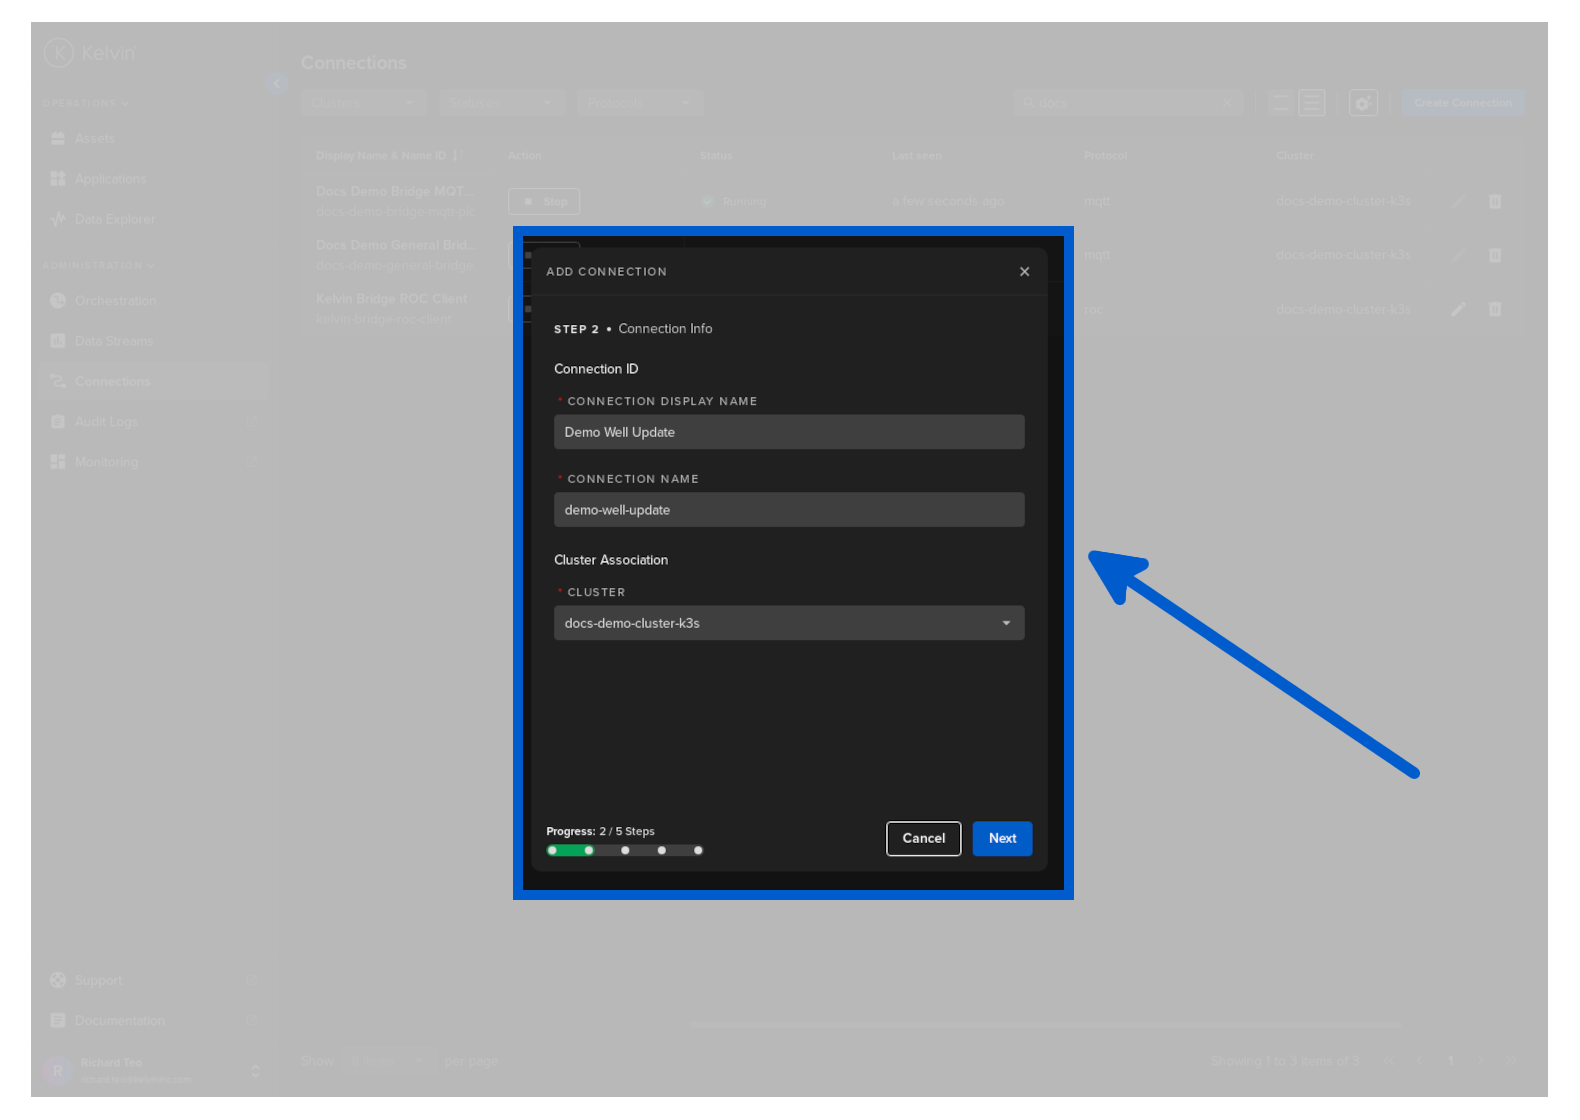Switch to compact row density view

[x=1280, y=103]
